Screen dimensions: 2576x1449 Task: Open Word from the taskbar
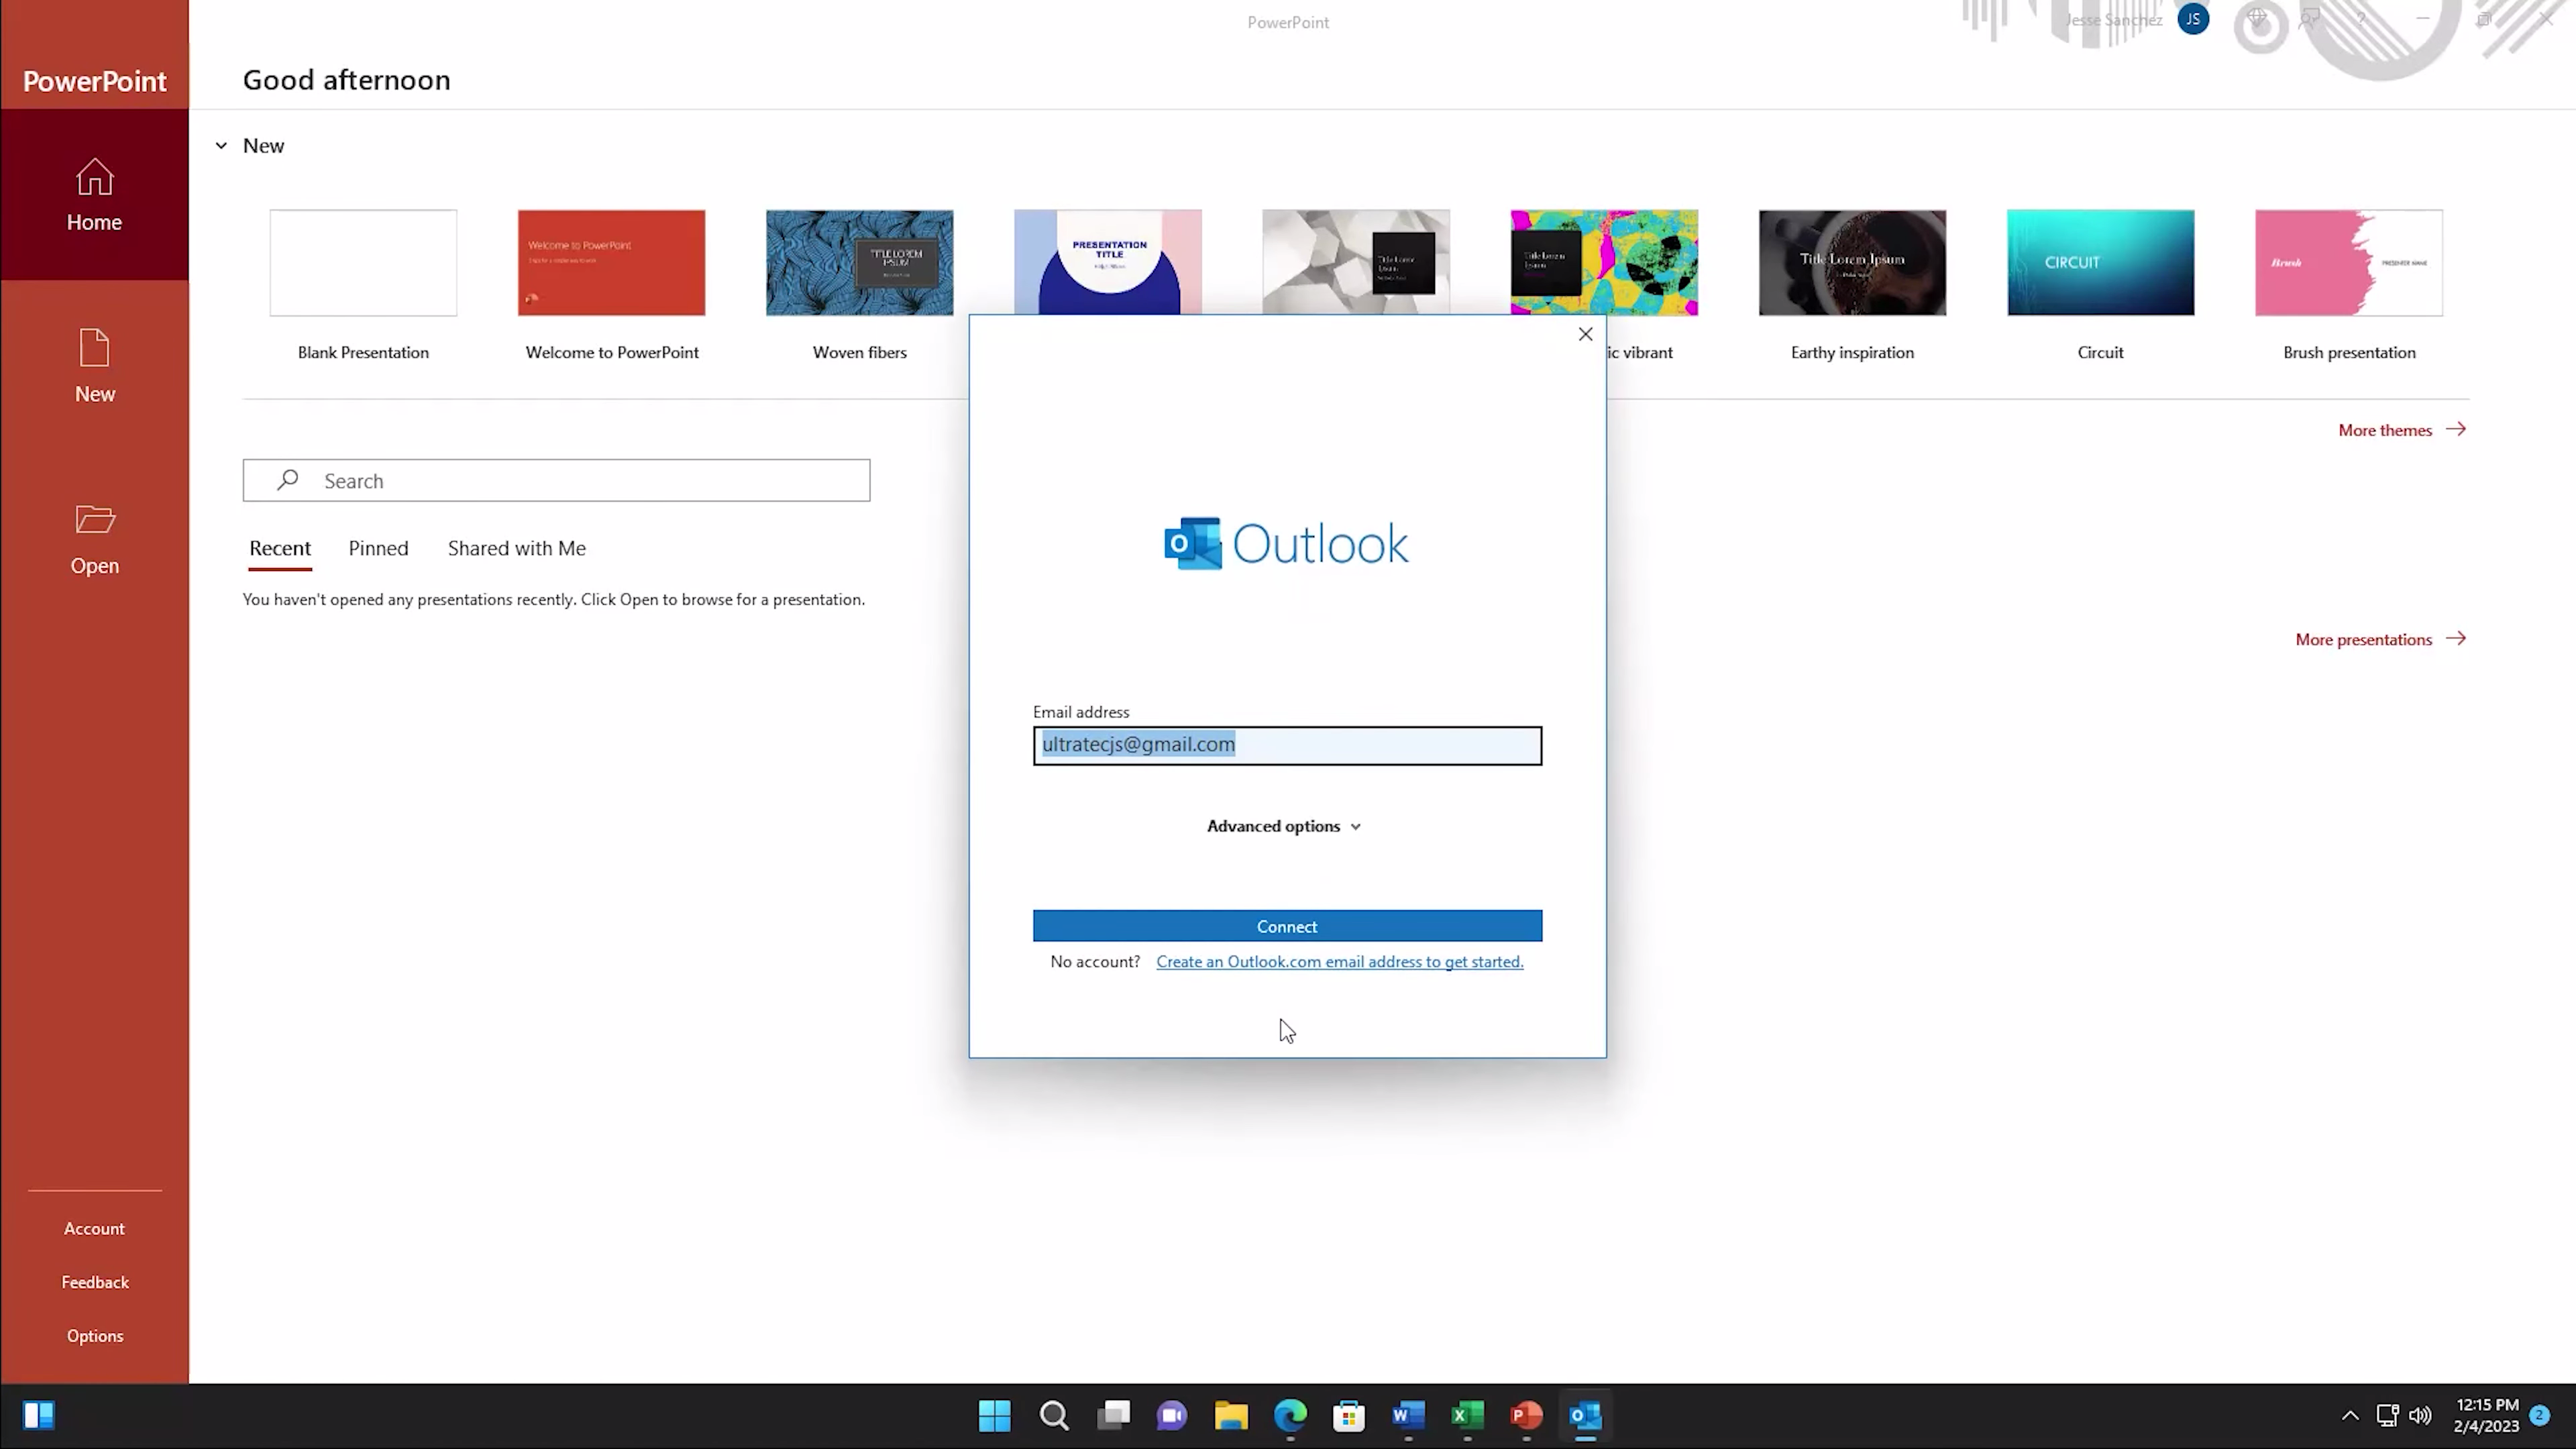click(1408, 1415)
